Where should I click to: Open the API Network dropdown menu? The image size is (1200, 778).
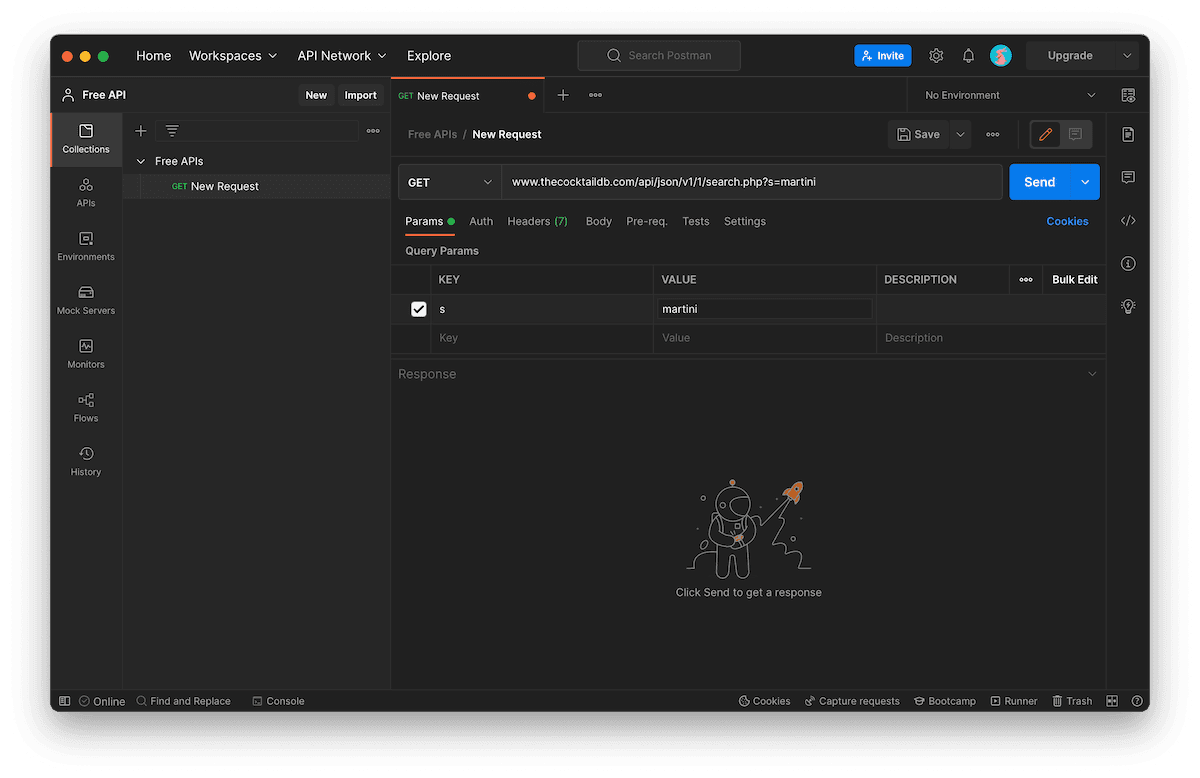tap(342, 56)
